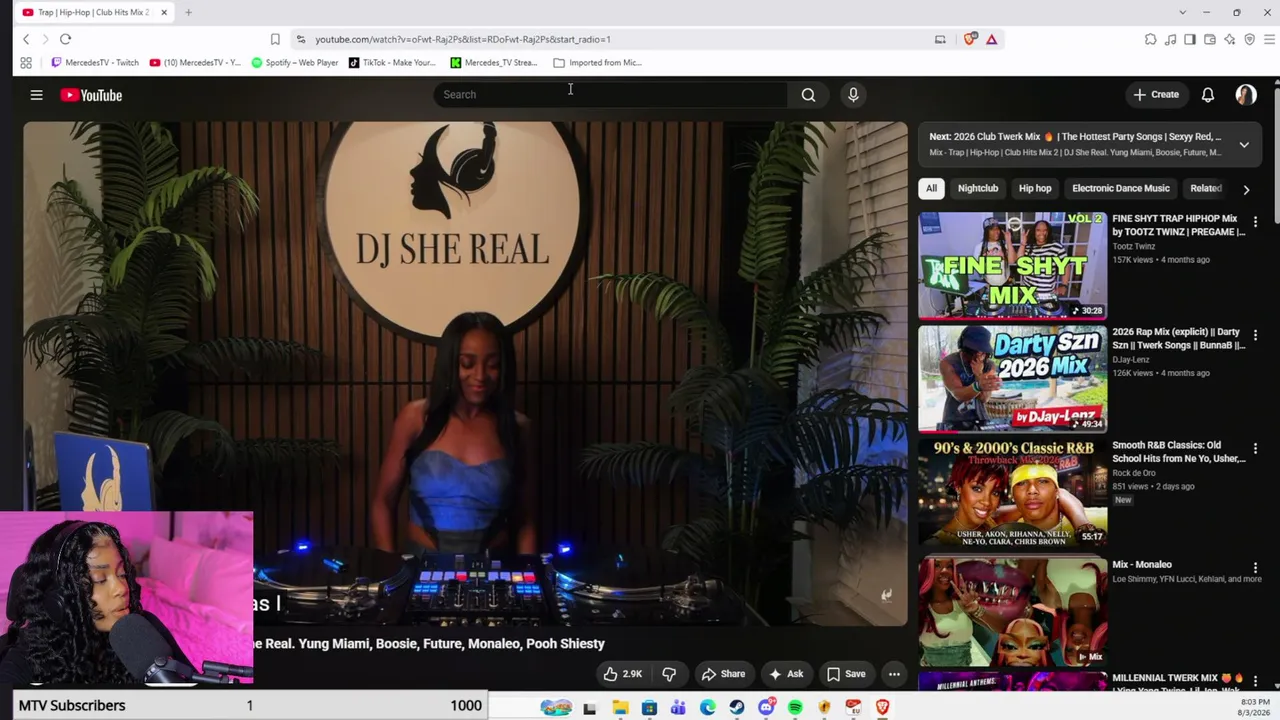Open more actions below the video
The image size is (1280, 720).
[894, 674]
